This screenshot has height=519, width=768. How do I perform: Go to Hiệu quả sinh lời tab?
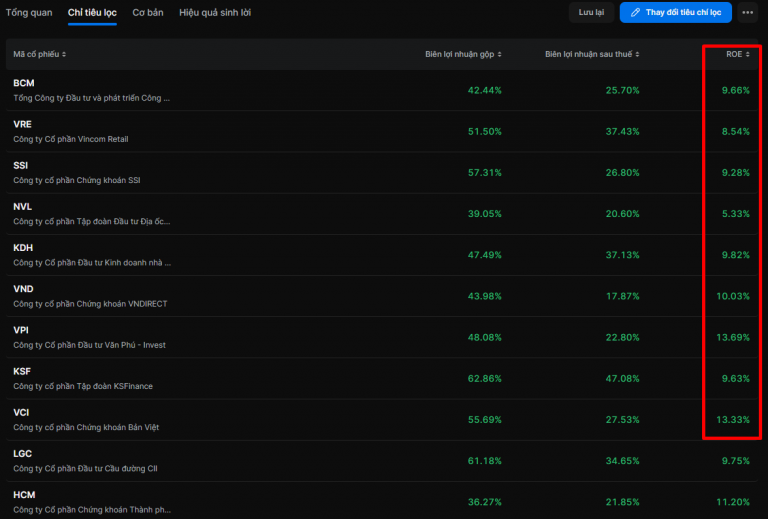[215, 13]
